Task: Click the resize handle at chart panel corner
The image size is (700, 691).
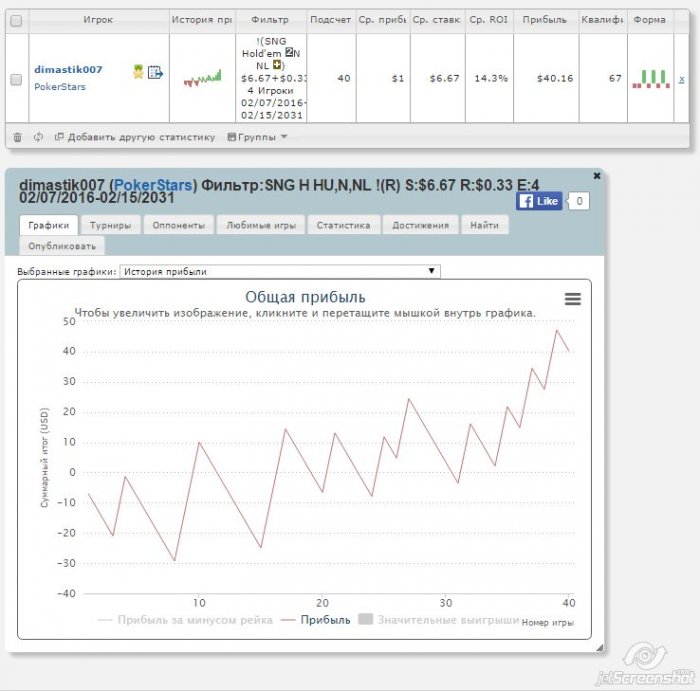Action: click(599, 648)
